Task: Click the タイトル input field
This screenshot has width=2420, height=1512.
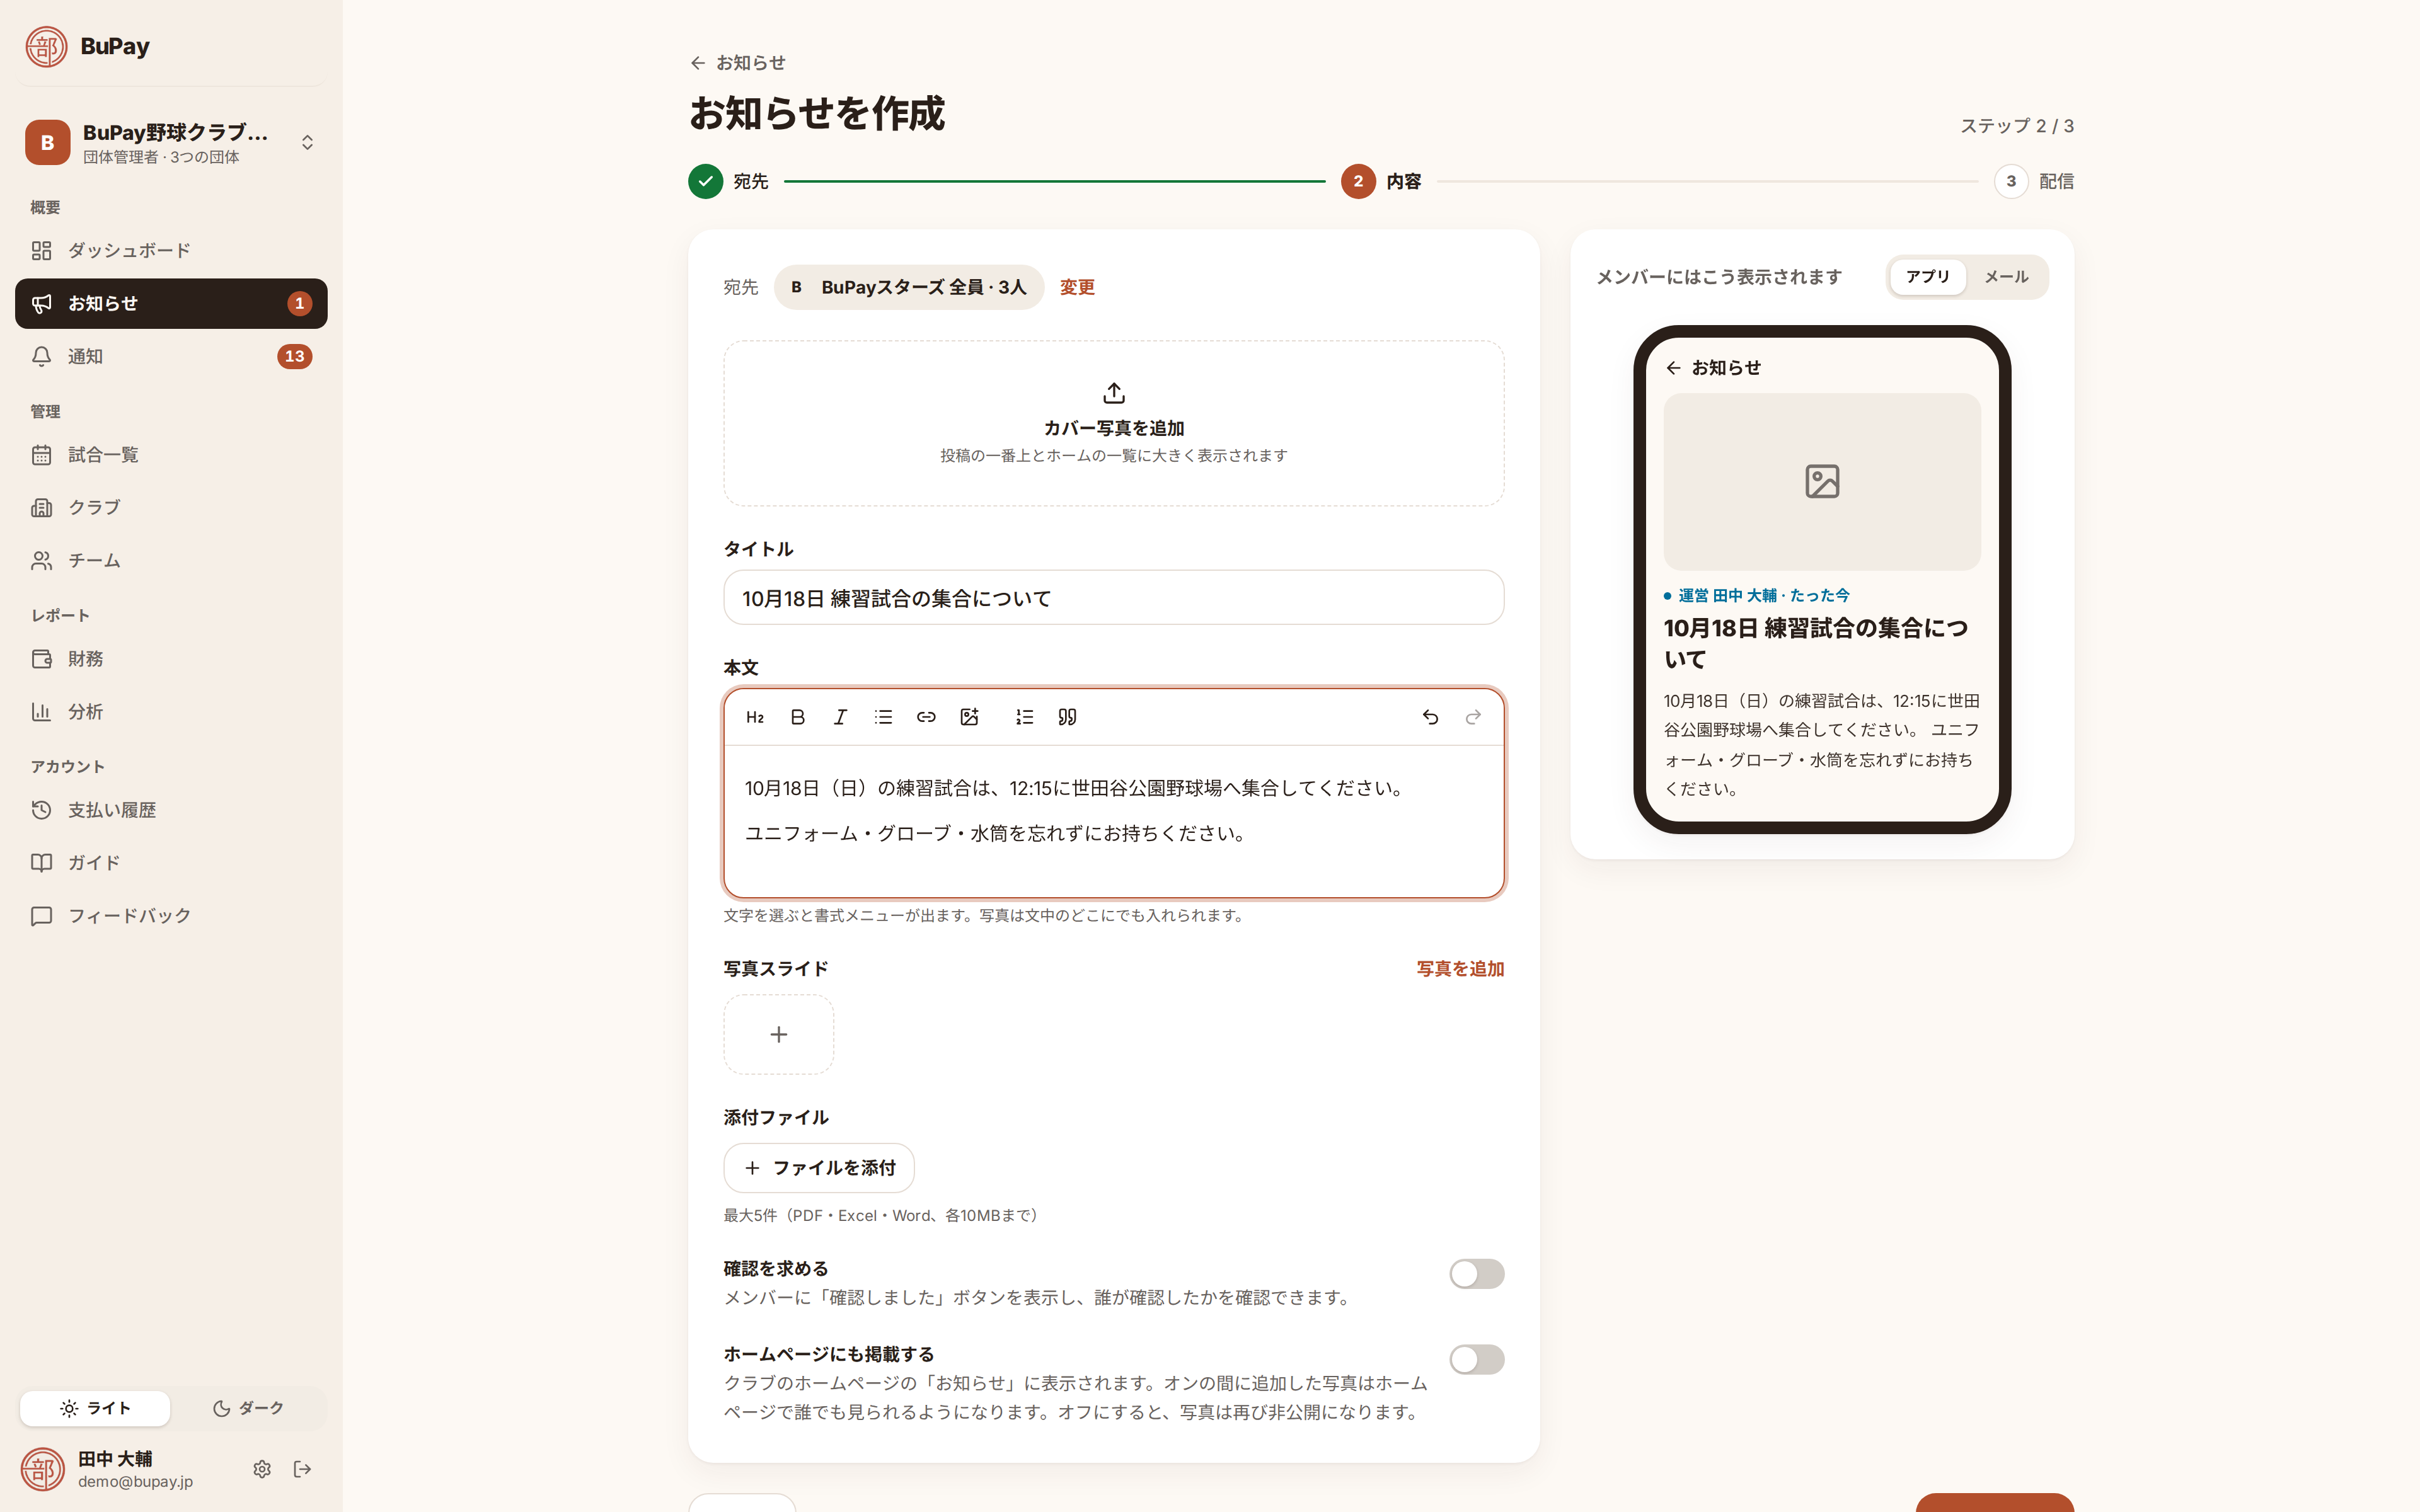Action: click(1114, 598)
